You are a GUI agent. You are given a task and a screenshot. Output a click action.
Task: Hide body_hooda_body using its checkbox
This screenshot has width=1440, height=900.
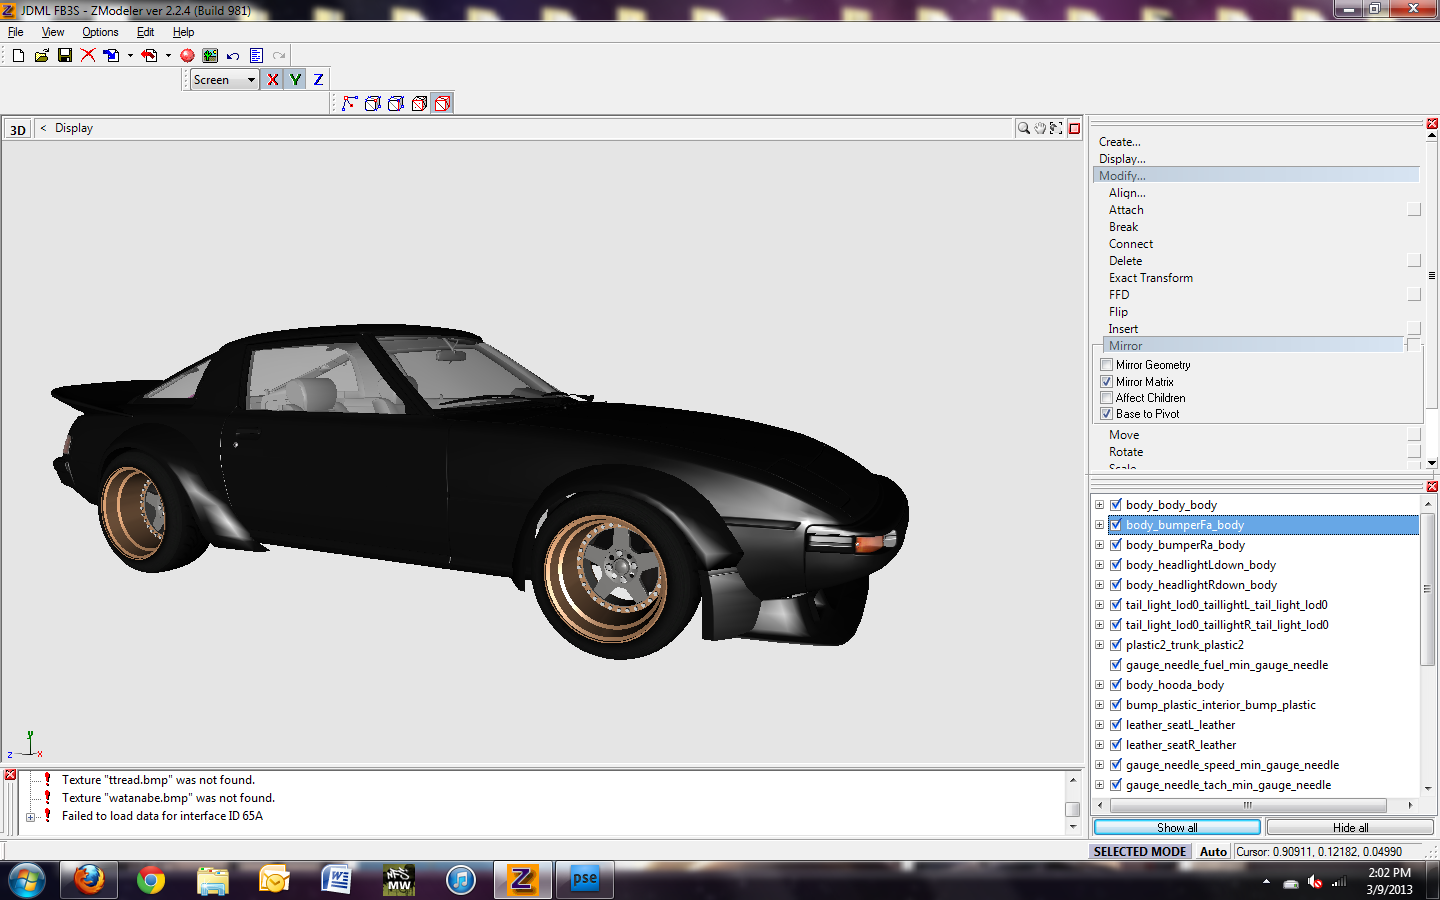tap(1116, 685)
